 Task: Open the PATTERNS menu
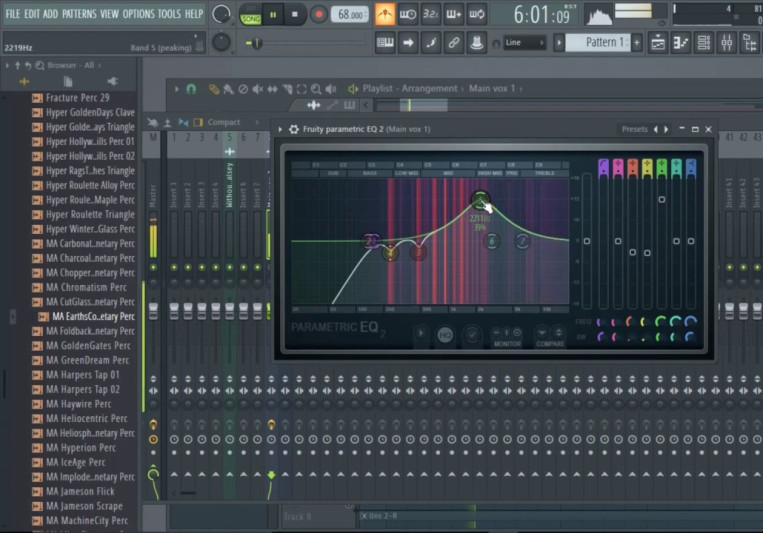pos(79,14)
